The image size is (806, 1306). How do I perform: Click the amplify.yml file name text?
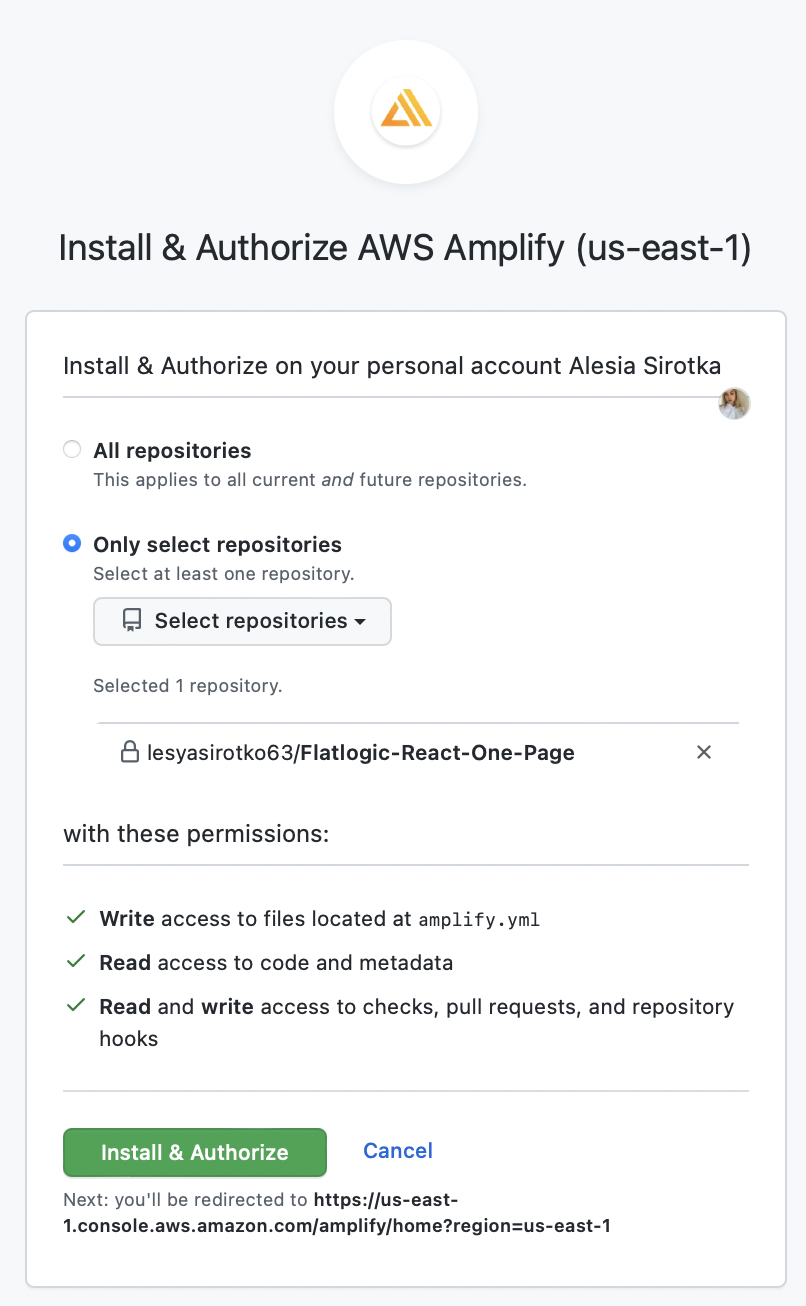(480, 919)
